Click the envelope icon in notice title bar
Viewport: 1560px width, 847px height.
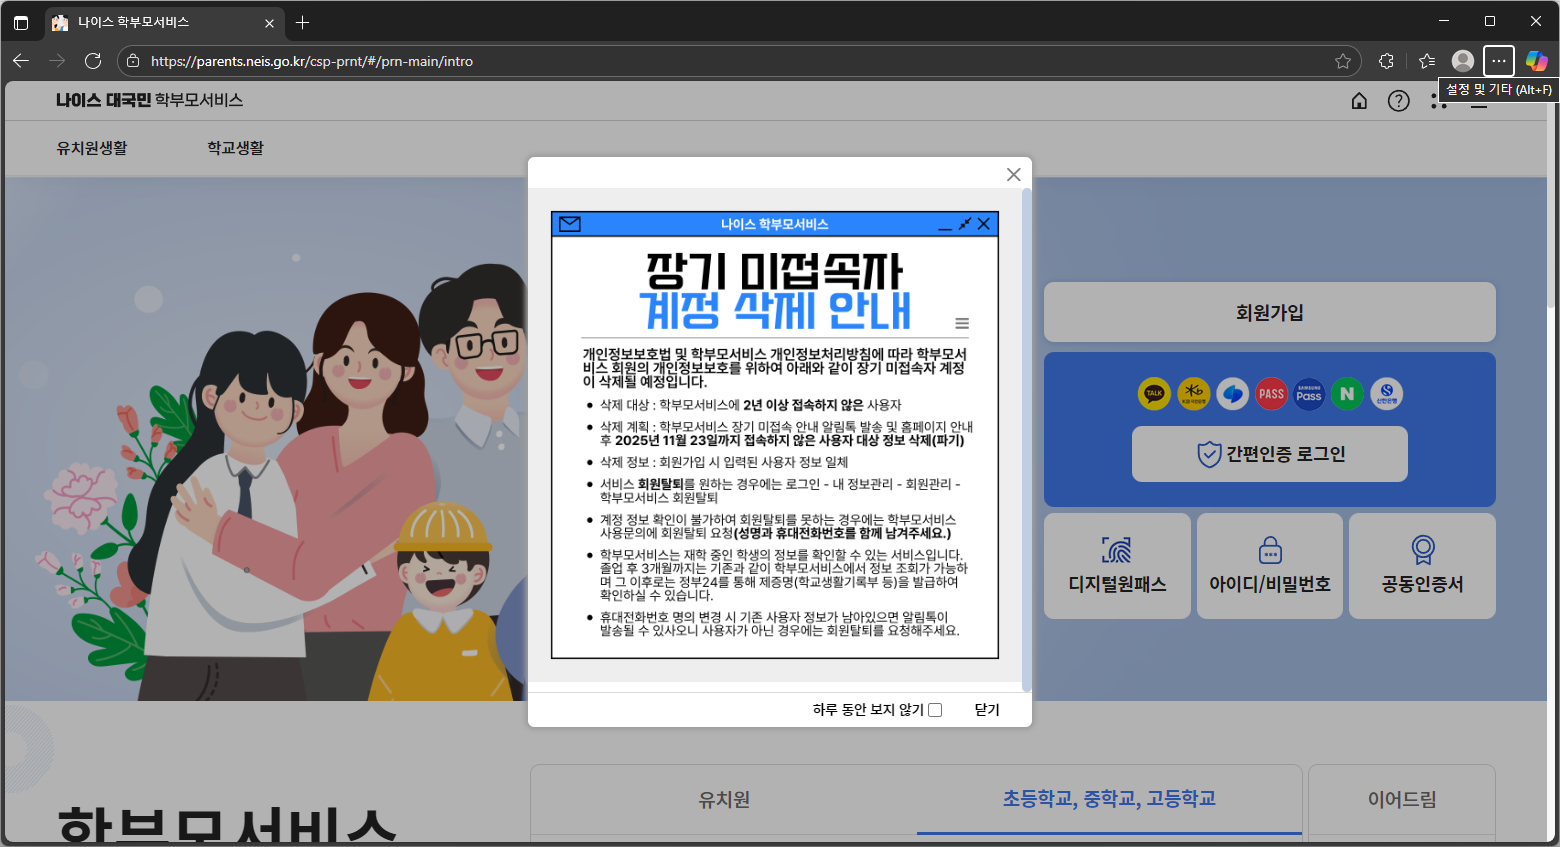point(570,224)
